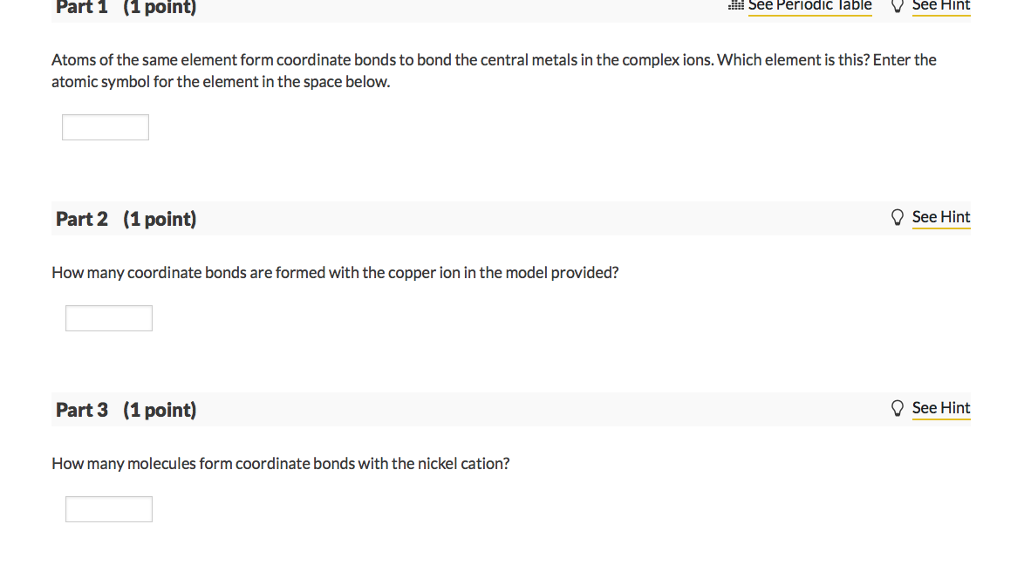Select the Part 1 header
The image size is (1024, 572).
point(81,8)
